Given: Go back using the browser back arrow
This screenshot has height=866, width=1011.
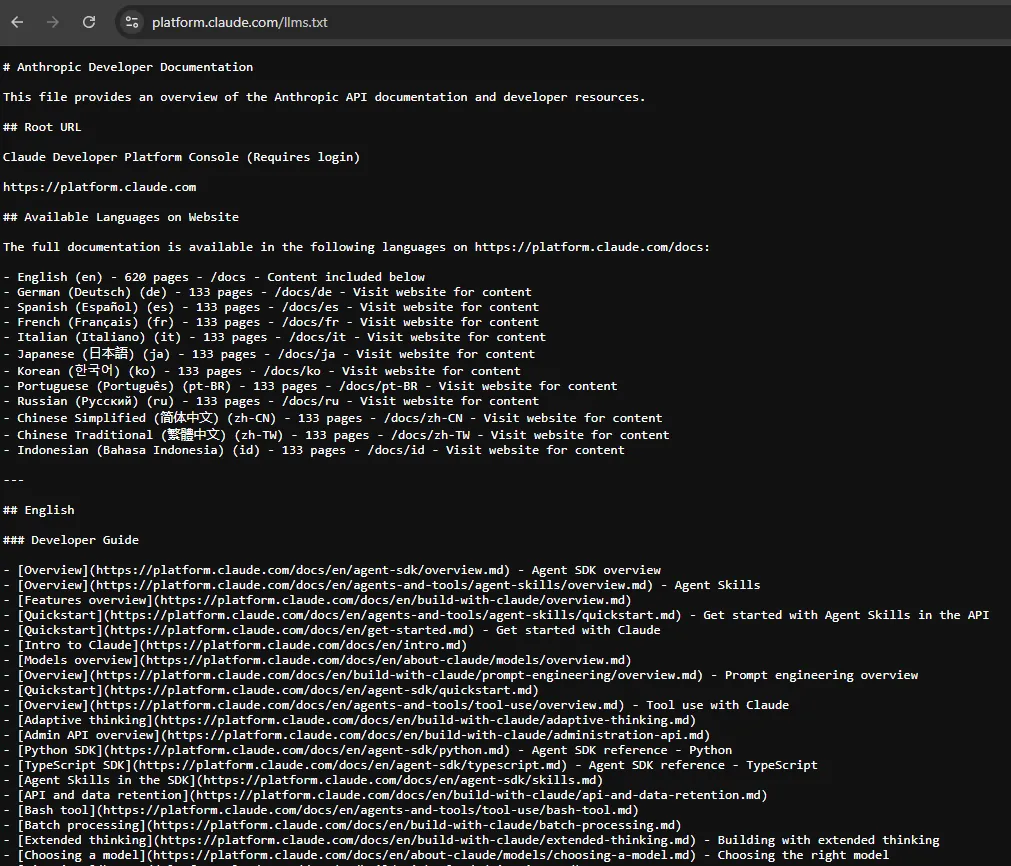Looking at the screenshot, I should coord(17,22).
